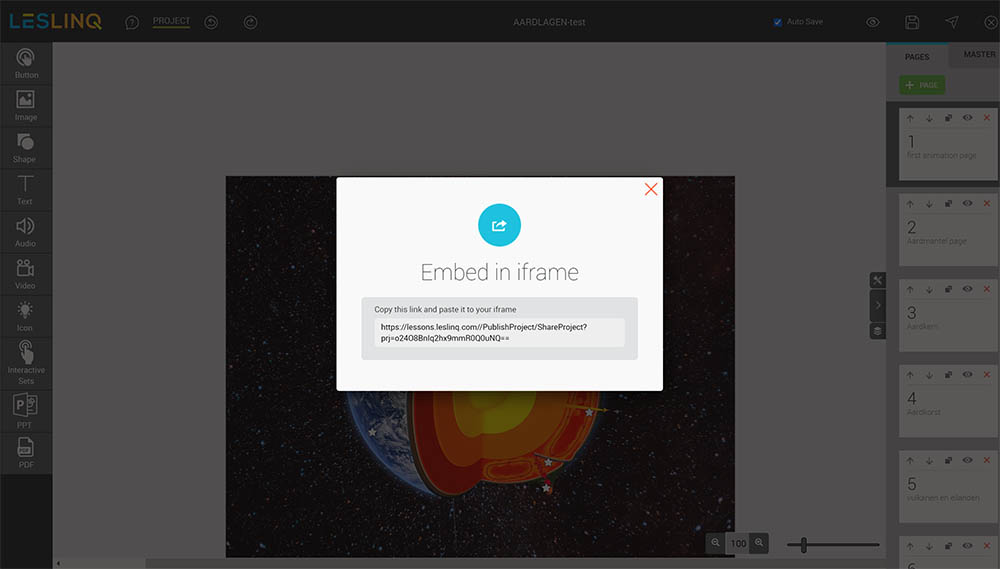The image size is (1000, 569).
Task: Save project with floppy disk icon
Action: [912, 22]
